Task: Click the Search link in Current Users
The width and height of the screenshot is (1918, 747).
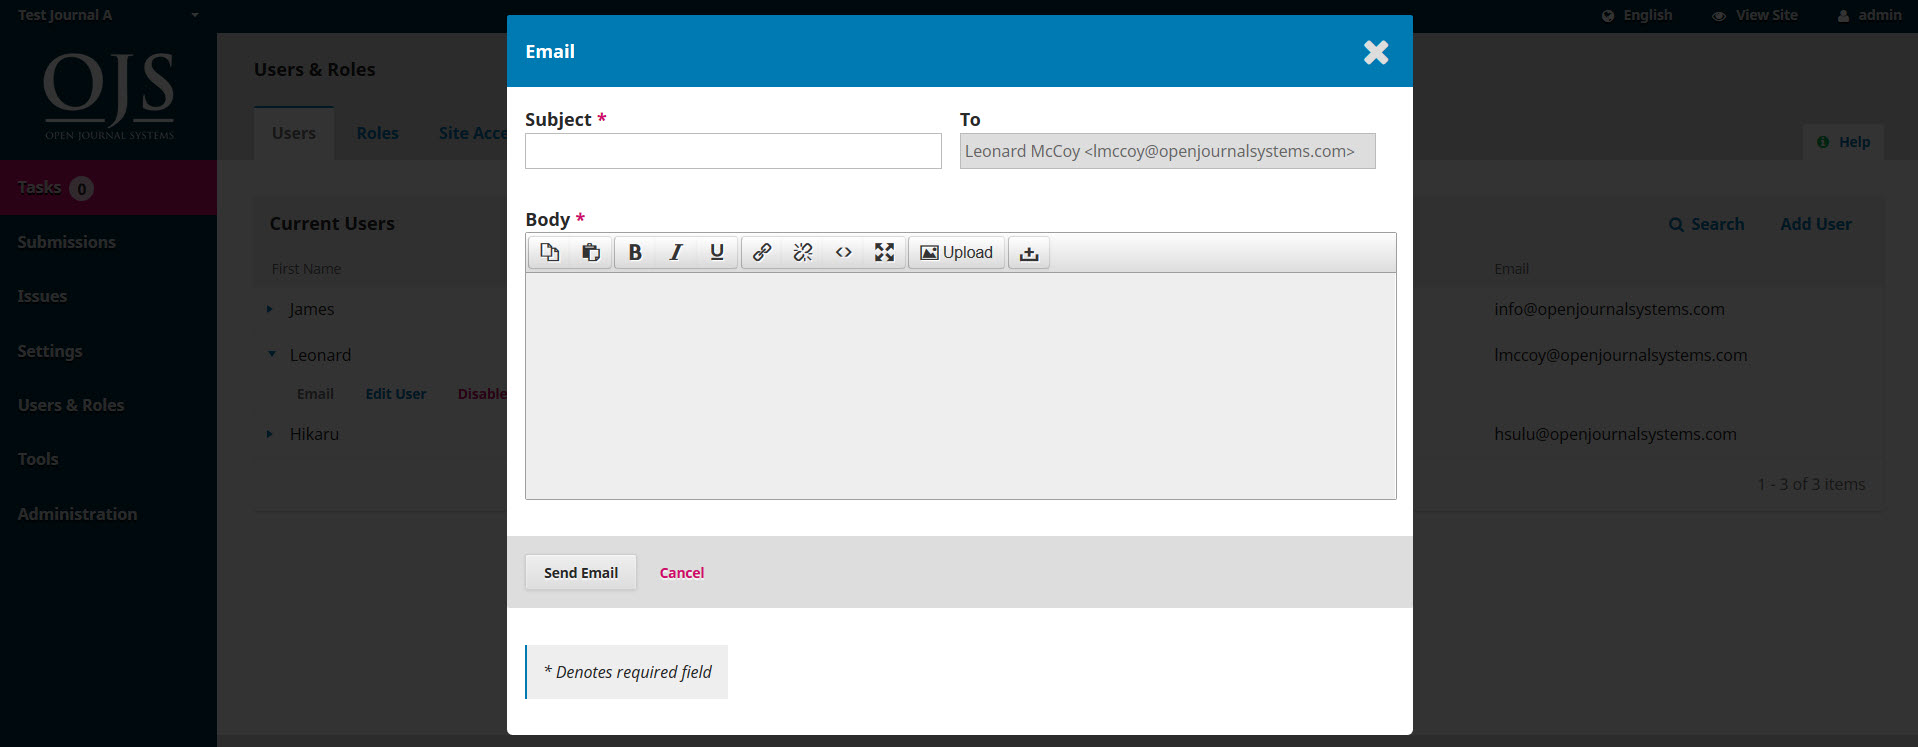Action: [x=1707, y=224]
